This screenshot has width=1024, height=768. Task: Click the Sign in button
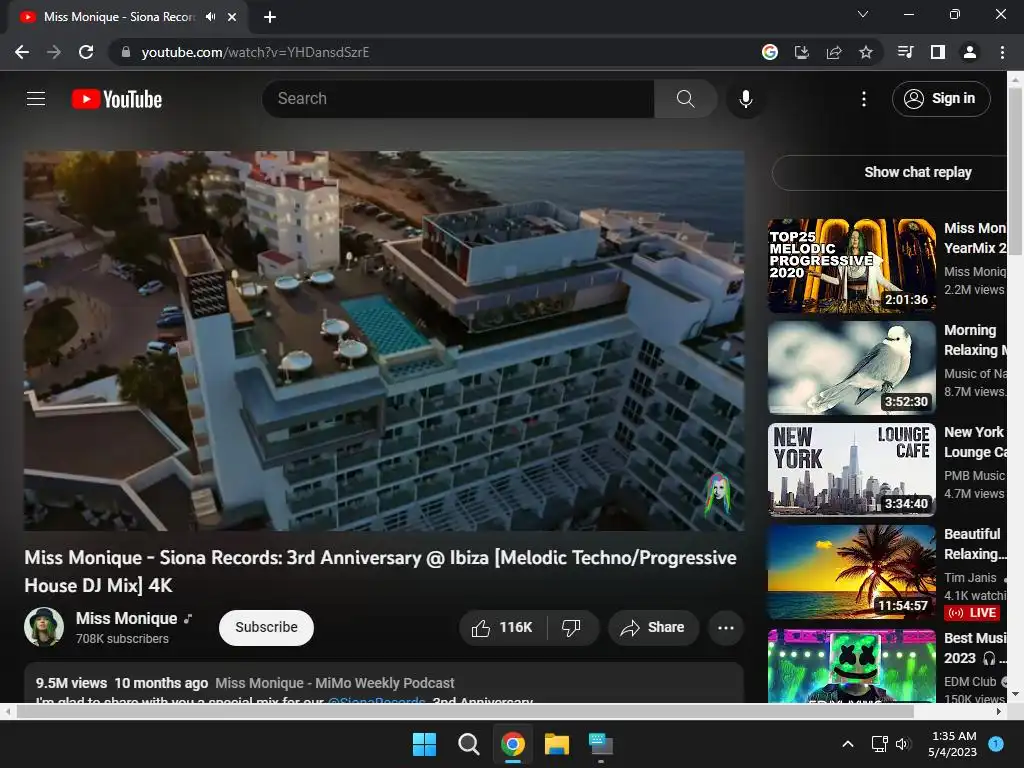(941, 99)
